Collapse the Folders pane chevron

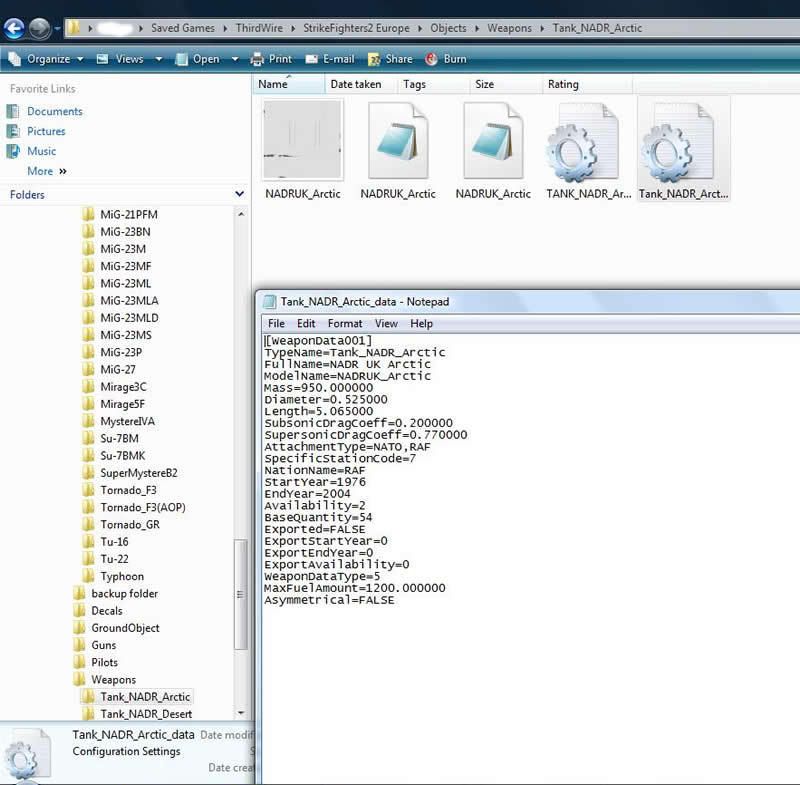[x=239, y=194]
